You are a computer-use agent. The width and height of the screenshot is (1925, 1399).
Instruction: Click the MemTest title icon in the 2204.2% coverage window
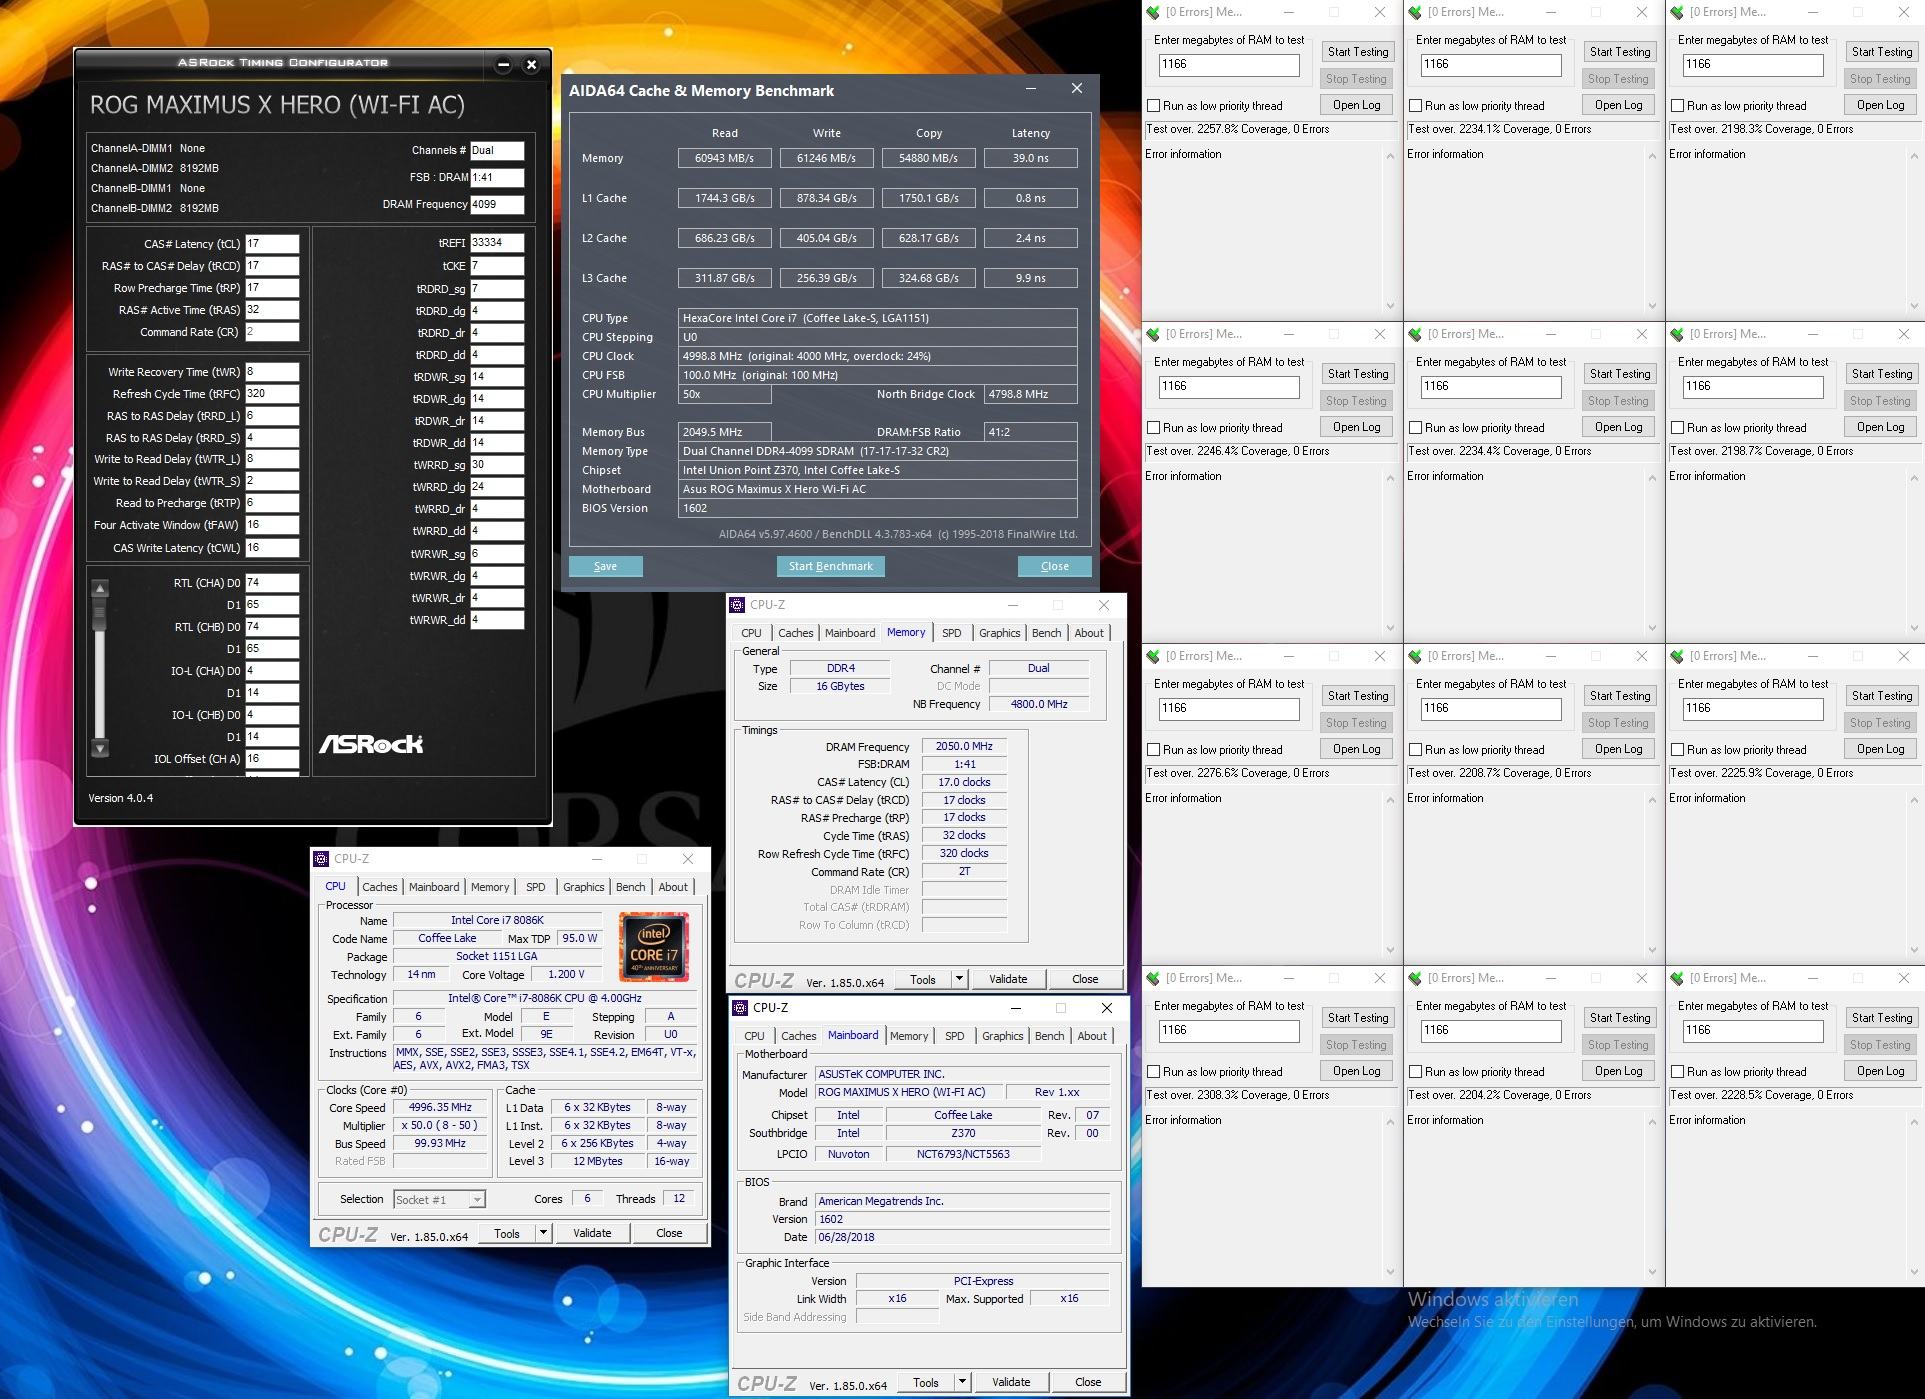tap(1415, 978)
